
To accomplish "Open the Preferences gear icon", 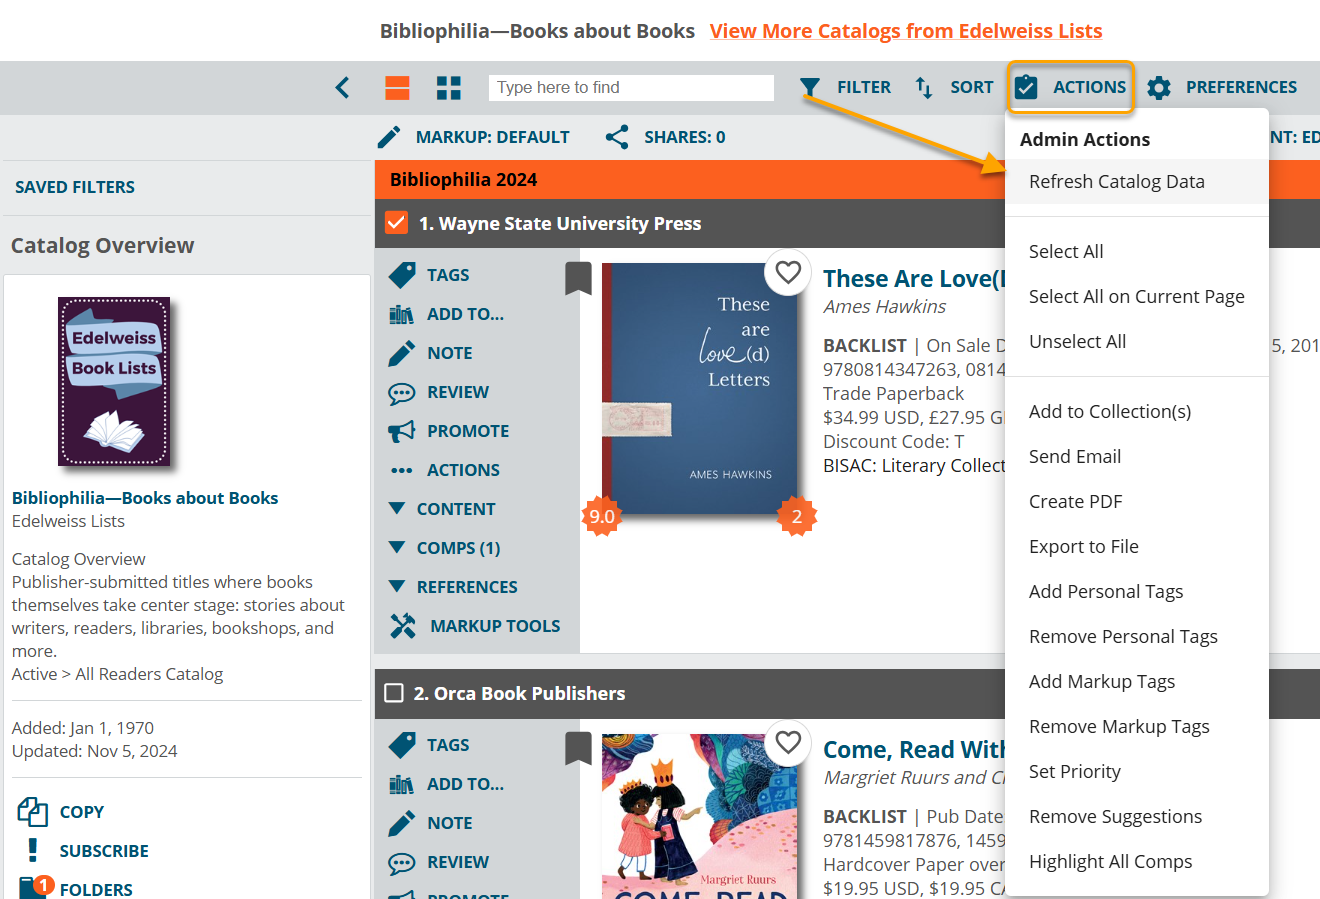I will (1159, 88).
